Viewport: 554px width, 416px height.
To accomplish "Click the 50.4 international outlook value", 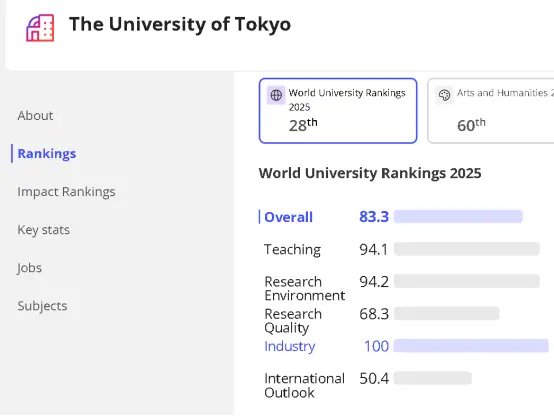I will click(374, 379).
